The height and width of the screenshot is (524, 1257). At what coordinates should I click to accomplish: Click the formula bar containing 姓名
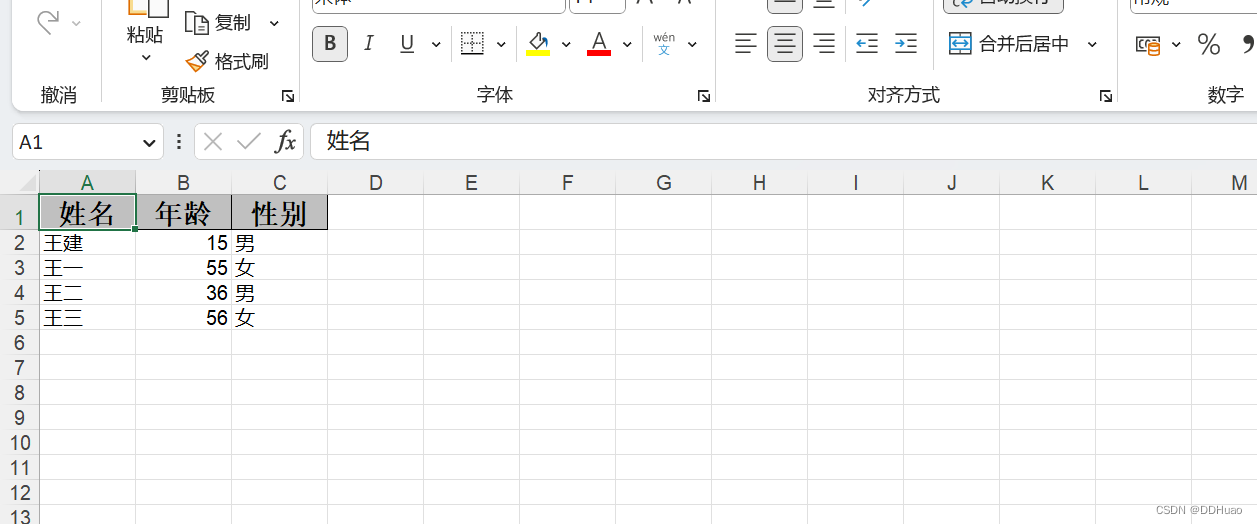784,142
